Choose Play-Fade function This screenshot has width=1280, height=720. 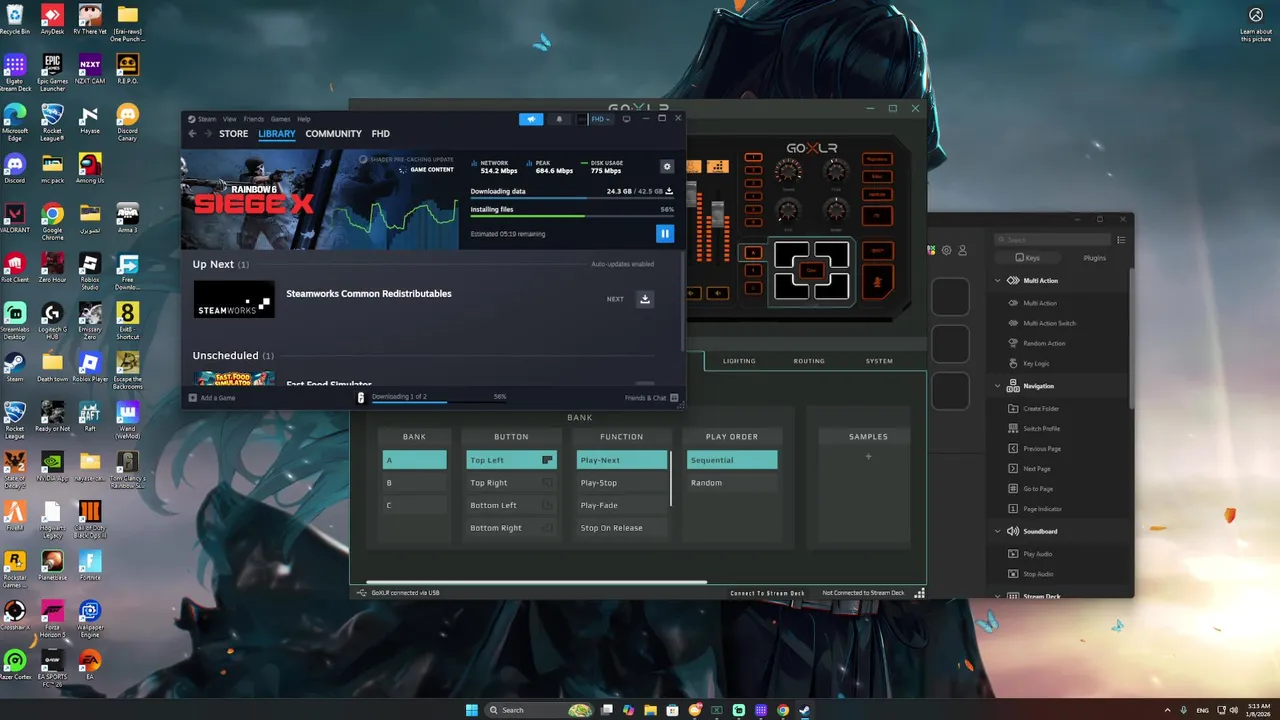pos(621,505)
